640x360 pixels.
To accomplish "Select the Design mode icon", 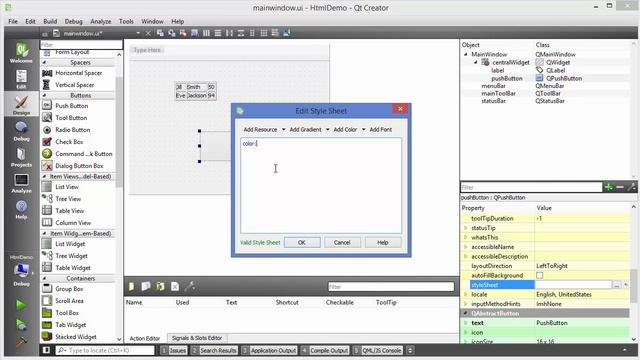I will coord(21,104).
